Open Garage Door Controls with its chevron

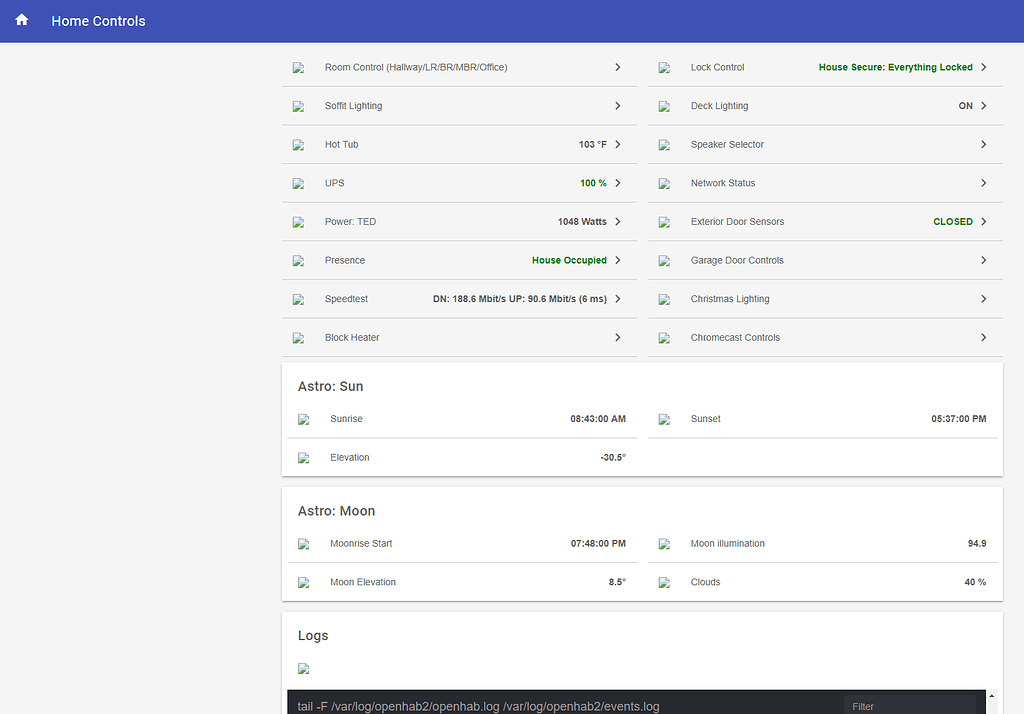coord(983,260)
